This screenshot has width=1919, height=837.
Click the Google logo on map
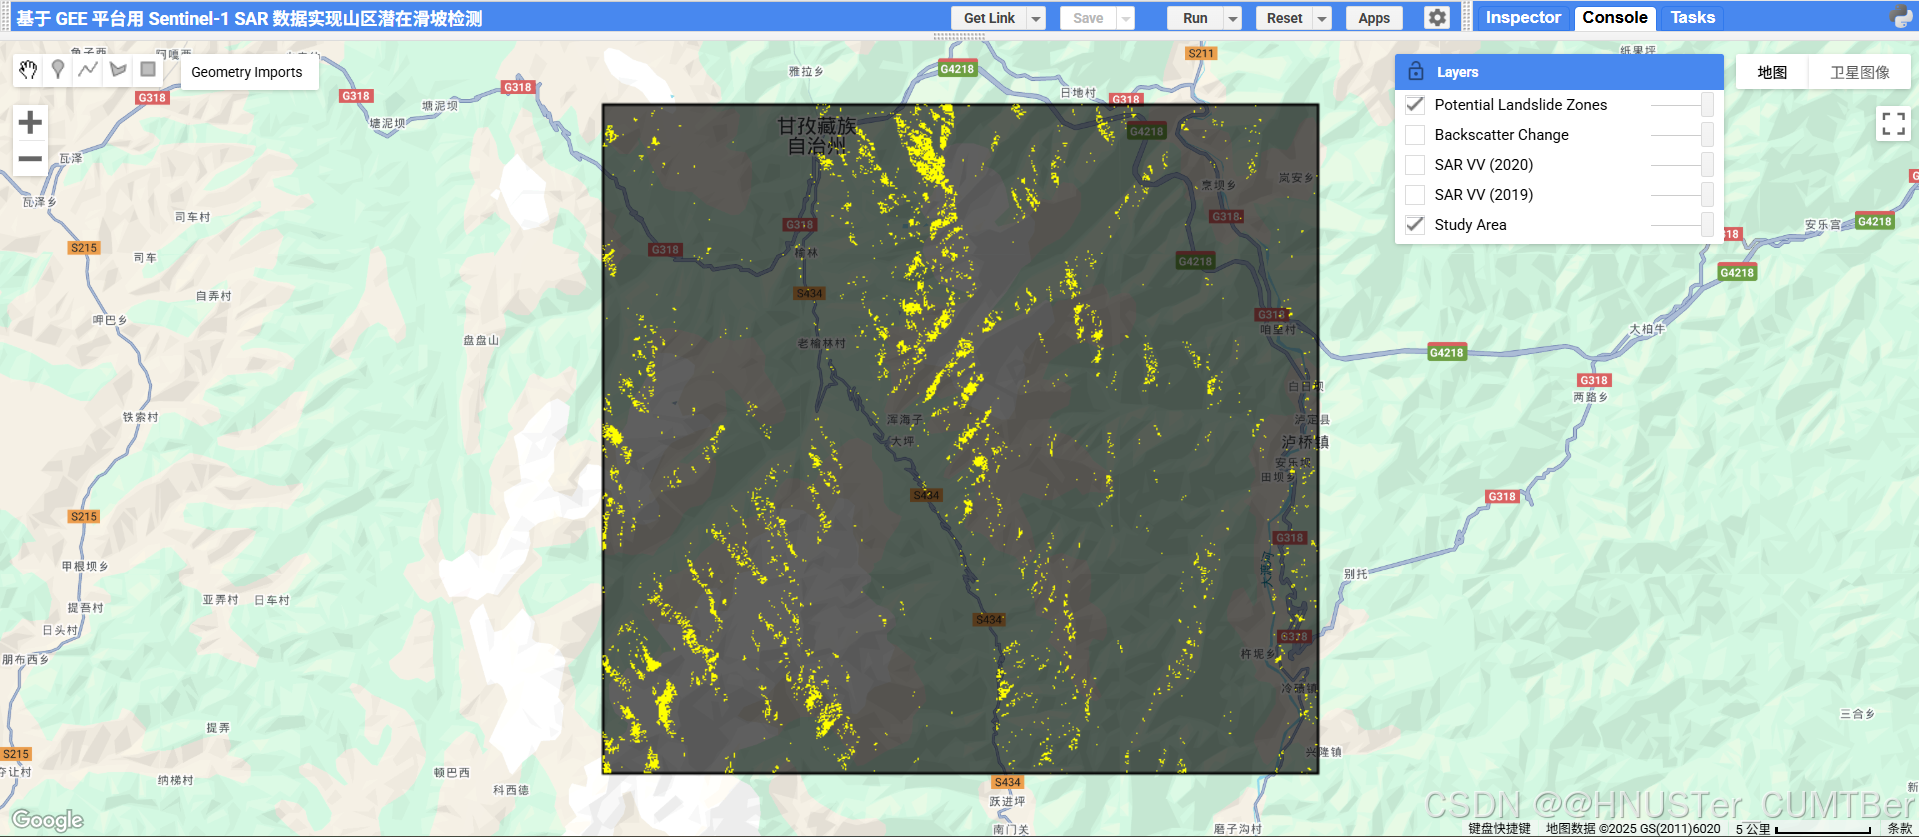pos(47,820)
